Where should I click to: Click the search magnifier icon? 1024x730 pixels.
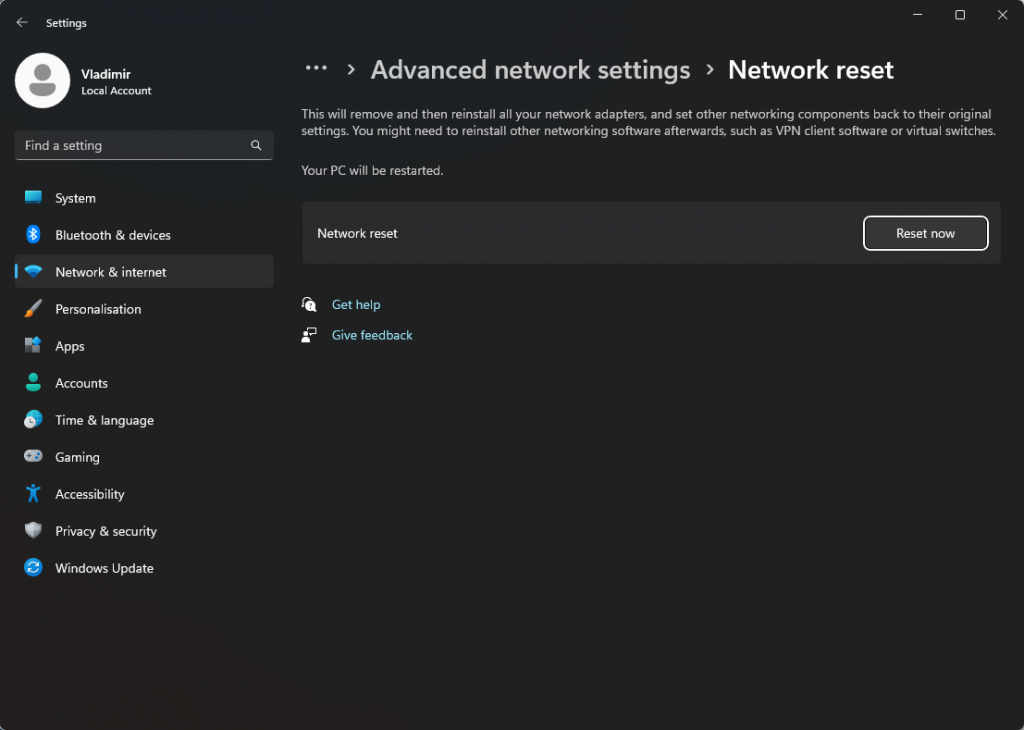[x=256, y=145]
